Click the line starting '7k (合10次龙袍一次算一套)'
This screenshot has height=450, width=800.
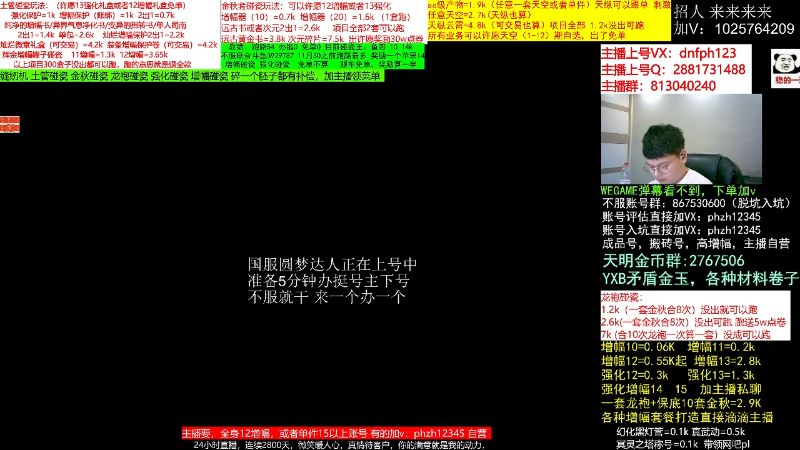685,335
